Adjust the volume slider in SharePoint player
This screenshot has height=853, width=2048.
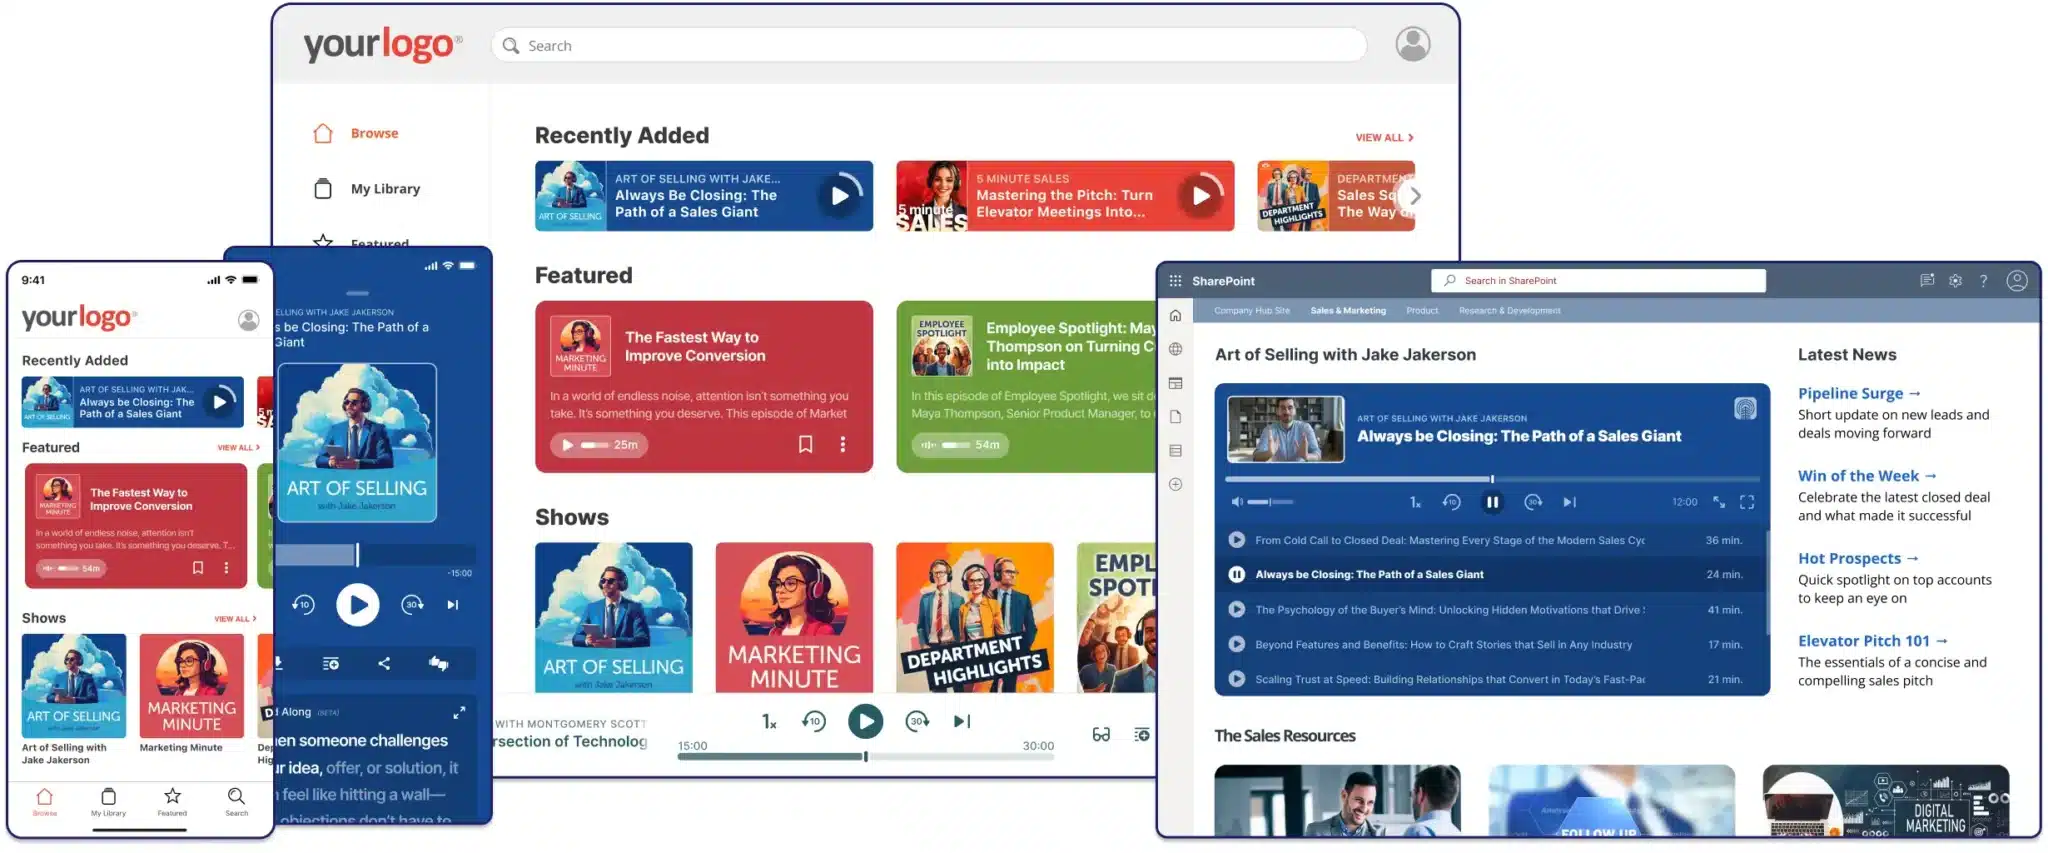click(1270, 502)
